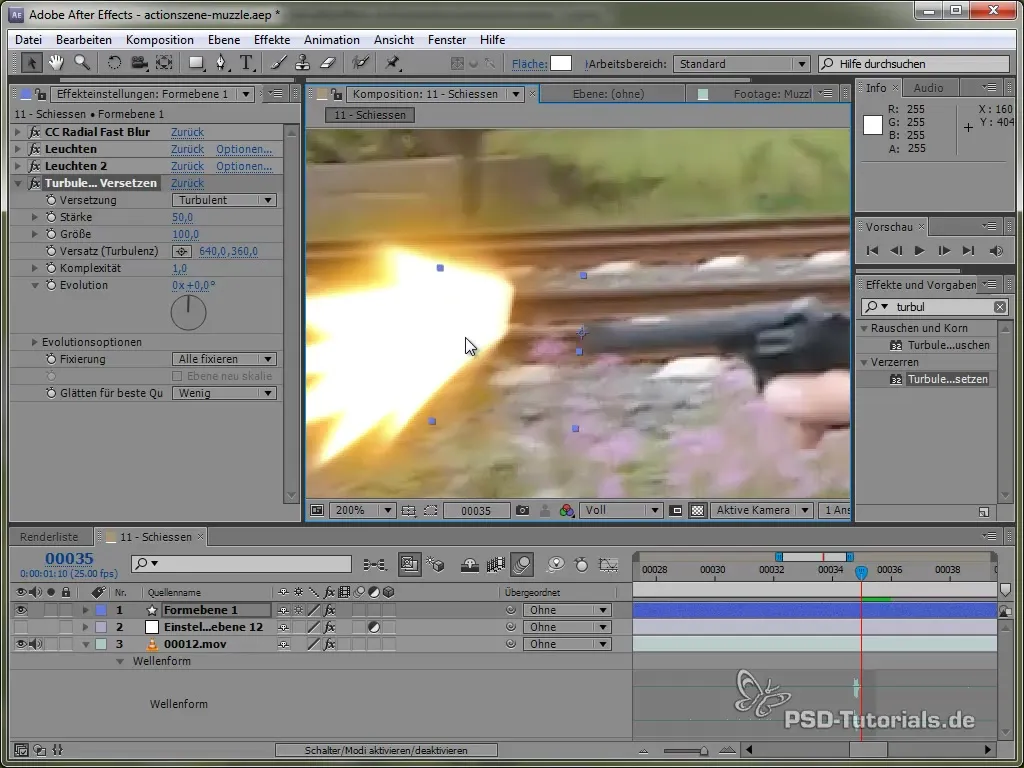Expand the CC Radial Fast Blur effect
Viewport: 1024px width, 768px height.
point(18,132)
